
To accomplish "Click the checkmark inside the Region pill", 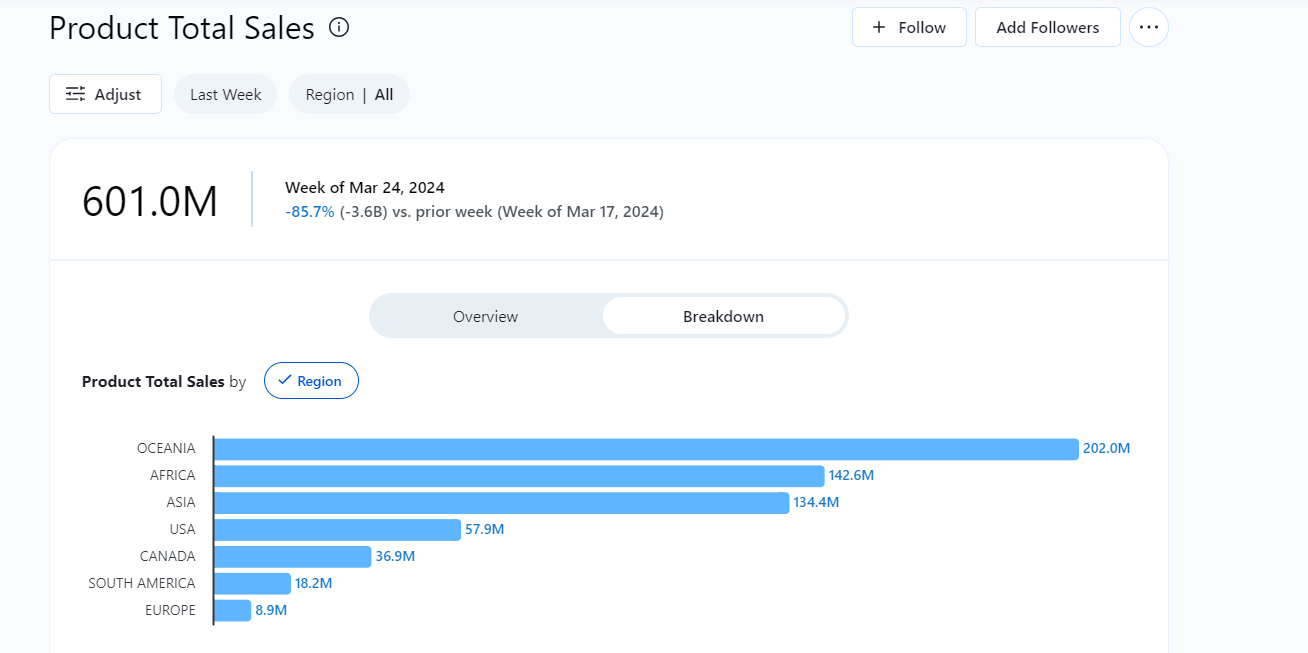I will pos(285,380).
